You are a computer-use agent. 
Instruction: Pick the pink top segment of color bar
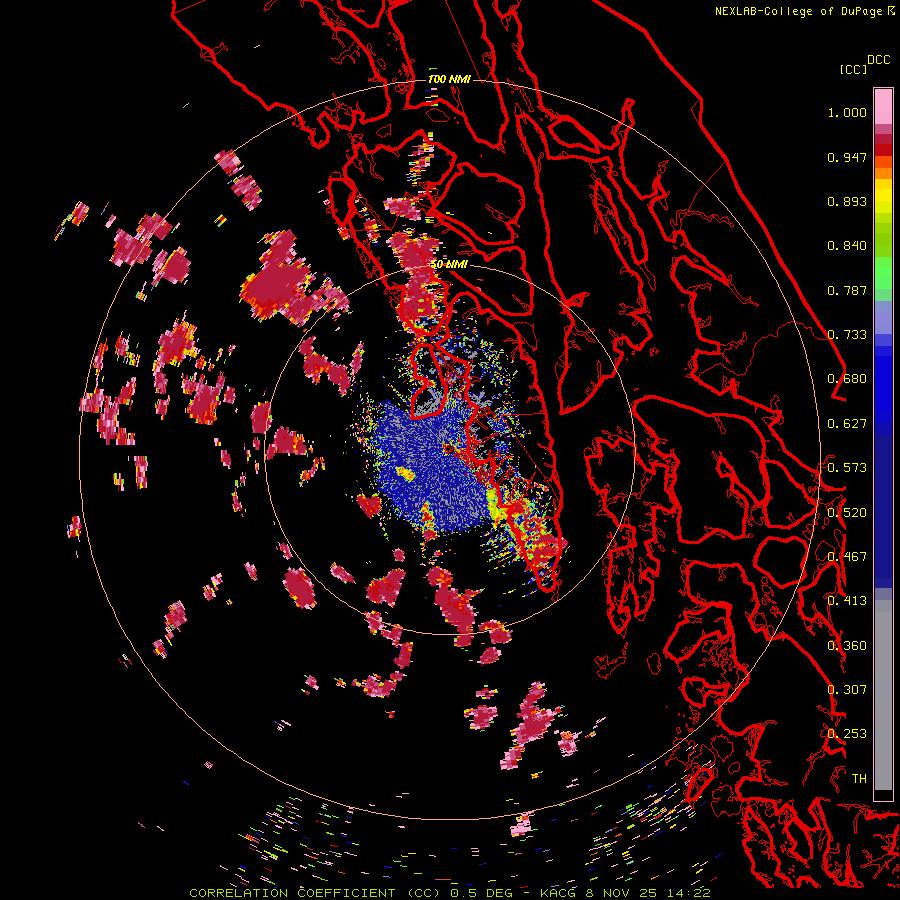[x=883, y=106]
